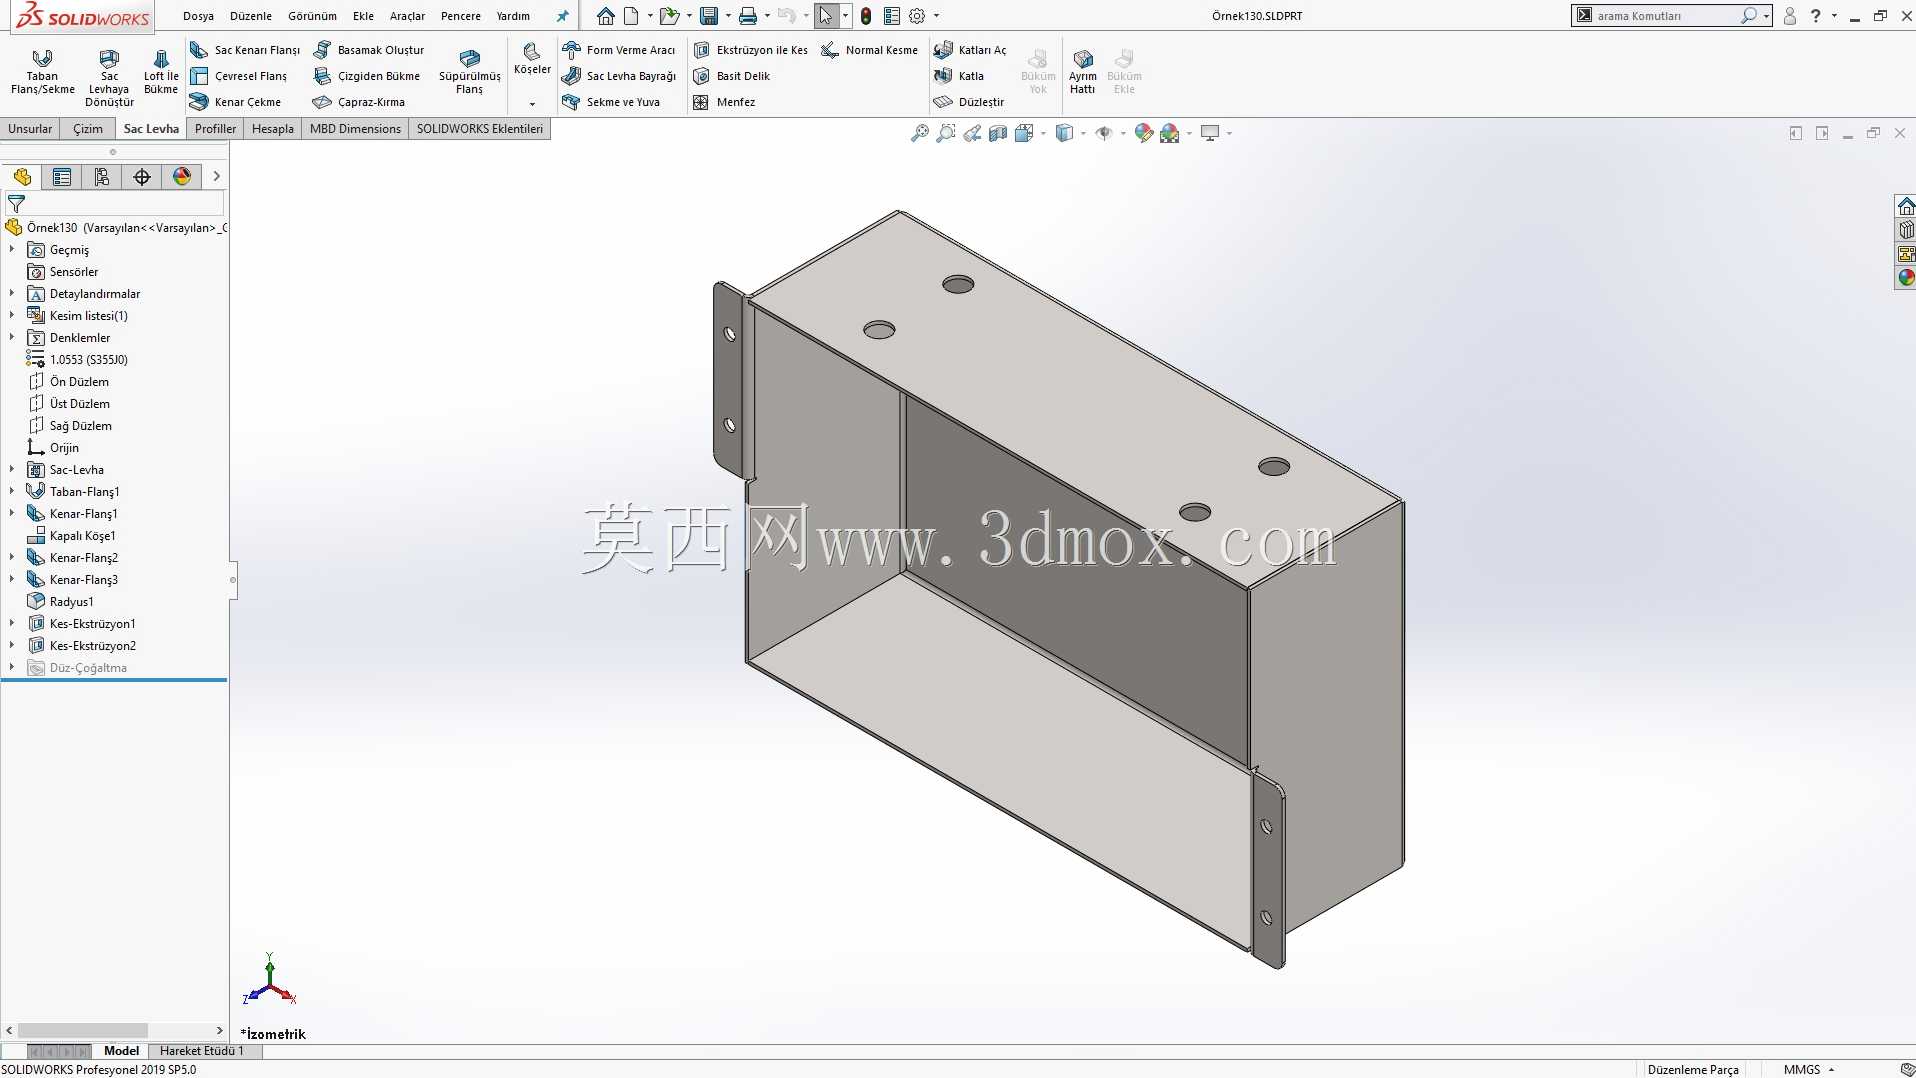1916x1078 pixels.
Task: Activate Sac Kenarı Flanşı tool
Action: click(x=245, y=50)
